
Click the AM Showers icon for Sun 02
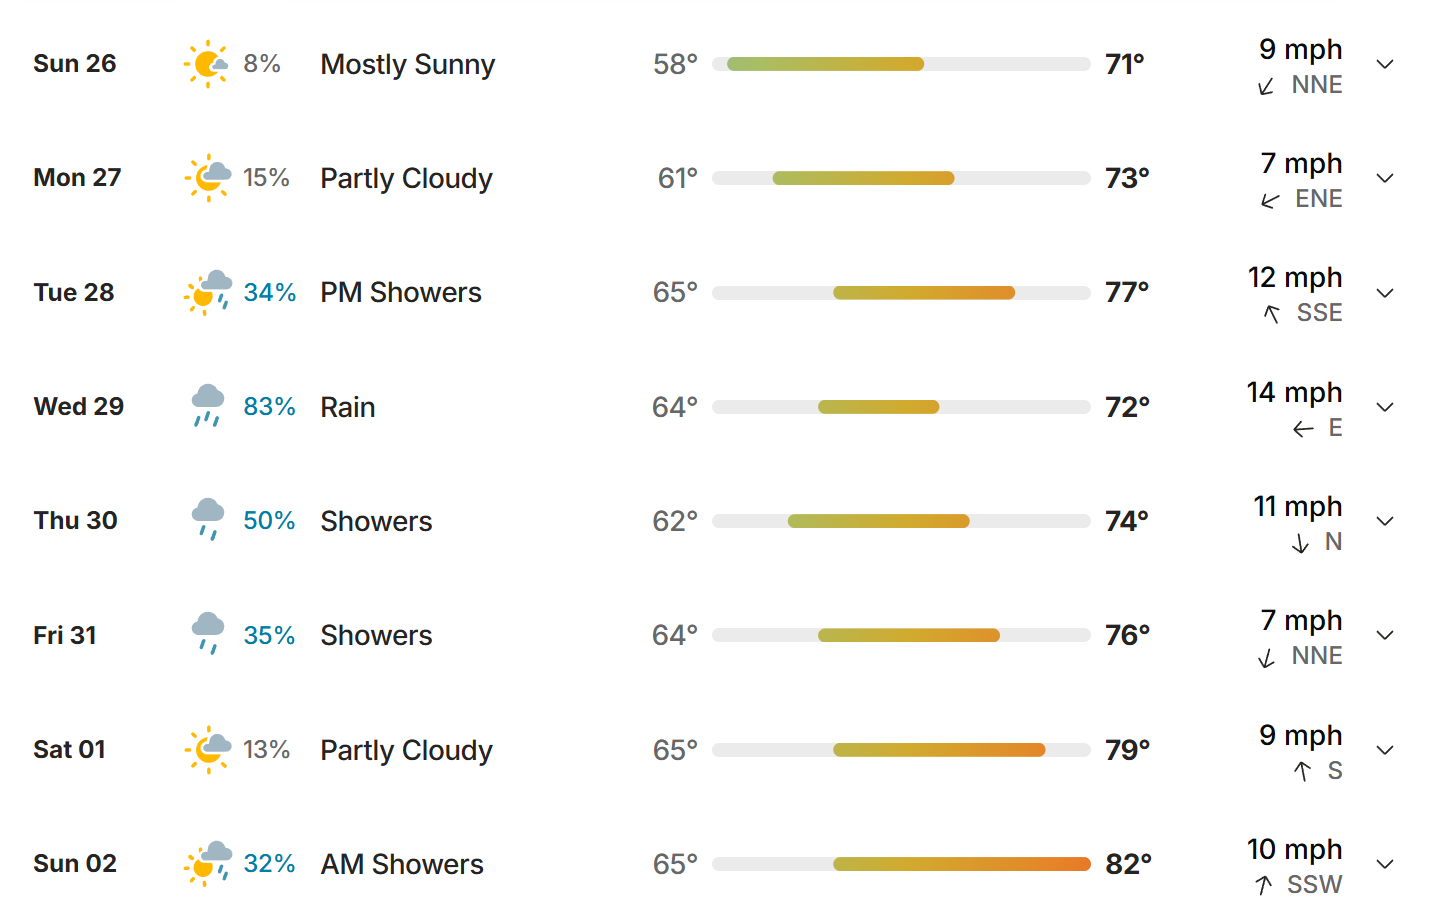(208, 863)
